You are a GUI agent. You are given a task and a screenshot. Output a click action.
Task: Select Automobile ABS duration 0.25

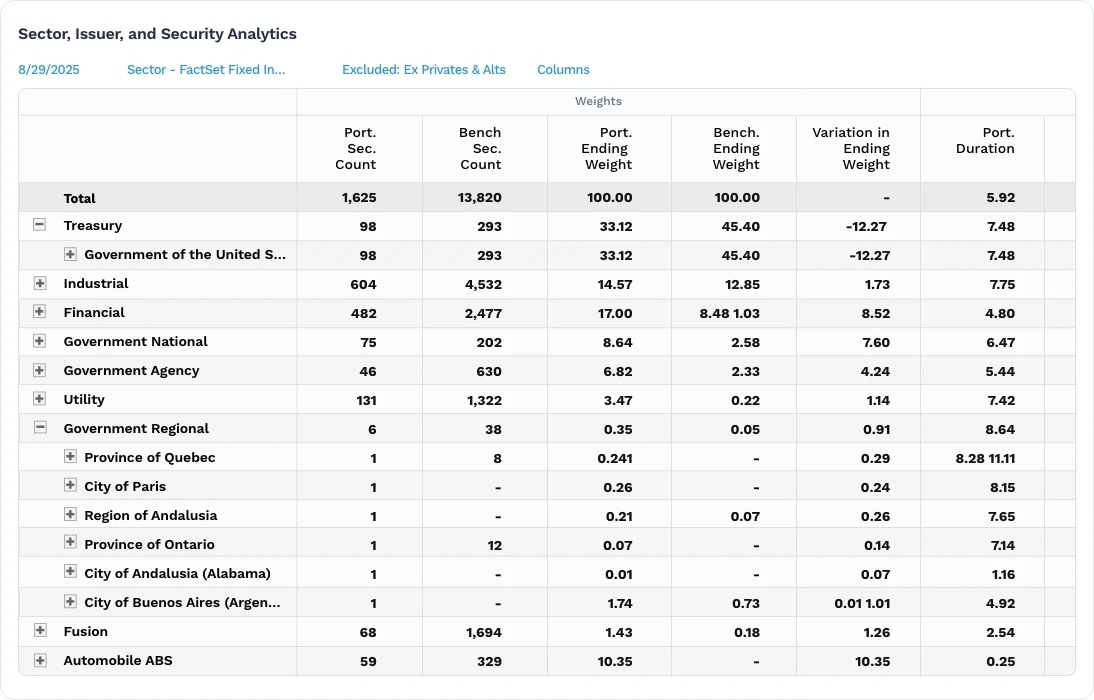1001,662
